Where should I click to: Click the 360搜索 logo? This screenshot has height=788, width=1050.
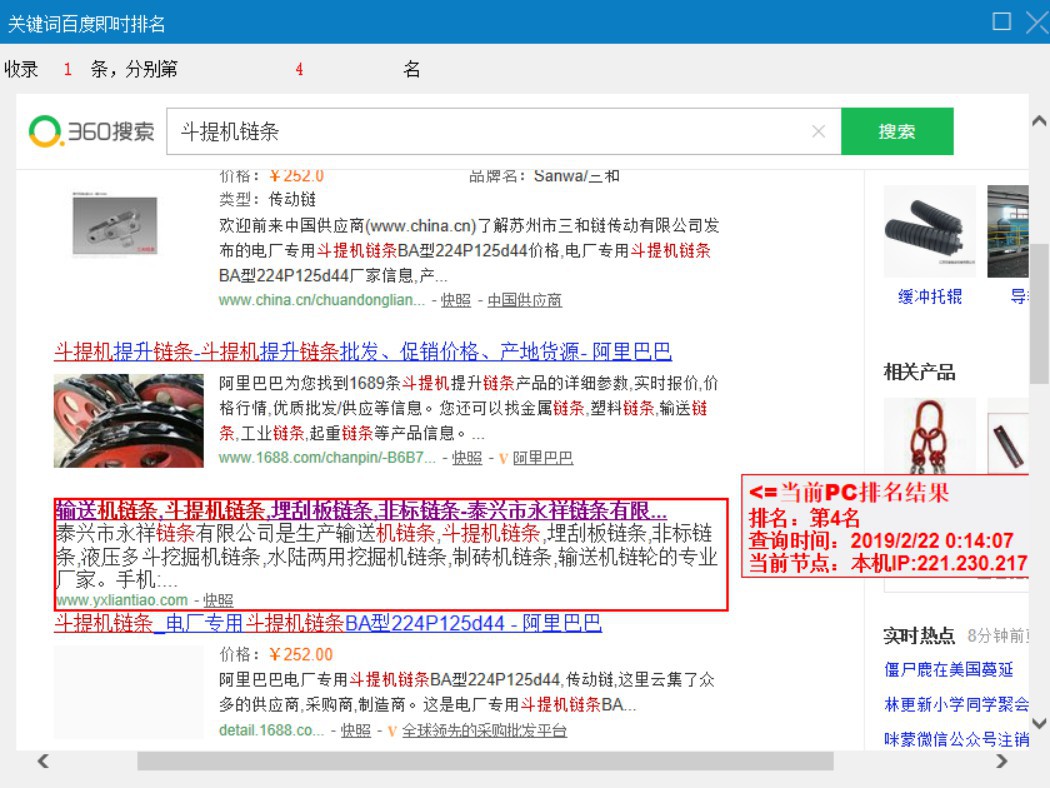(x=91, y=131)
